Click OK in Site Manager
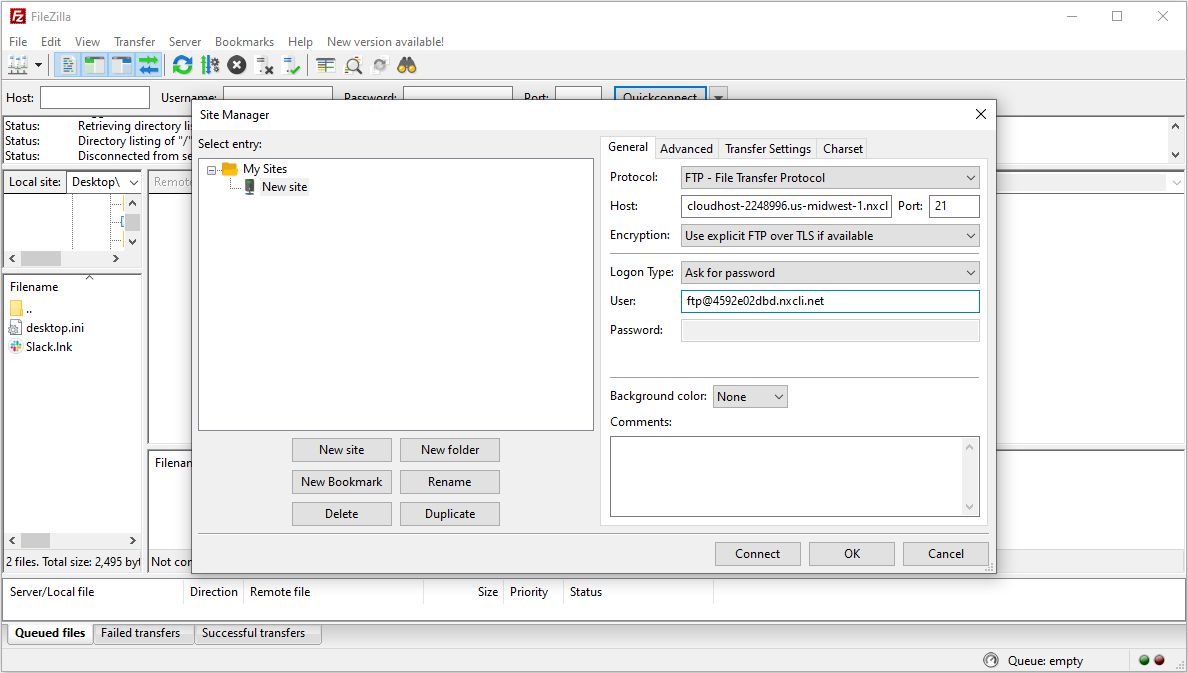Image resolution: width=1188 pixels, height=673 pixels. coord(852,554)
